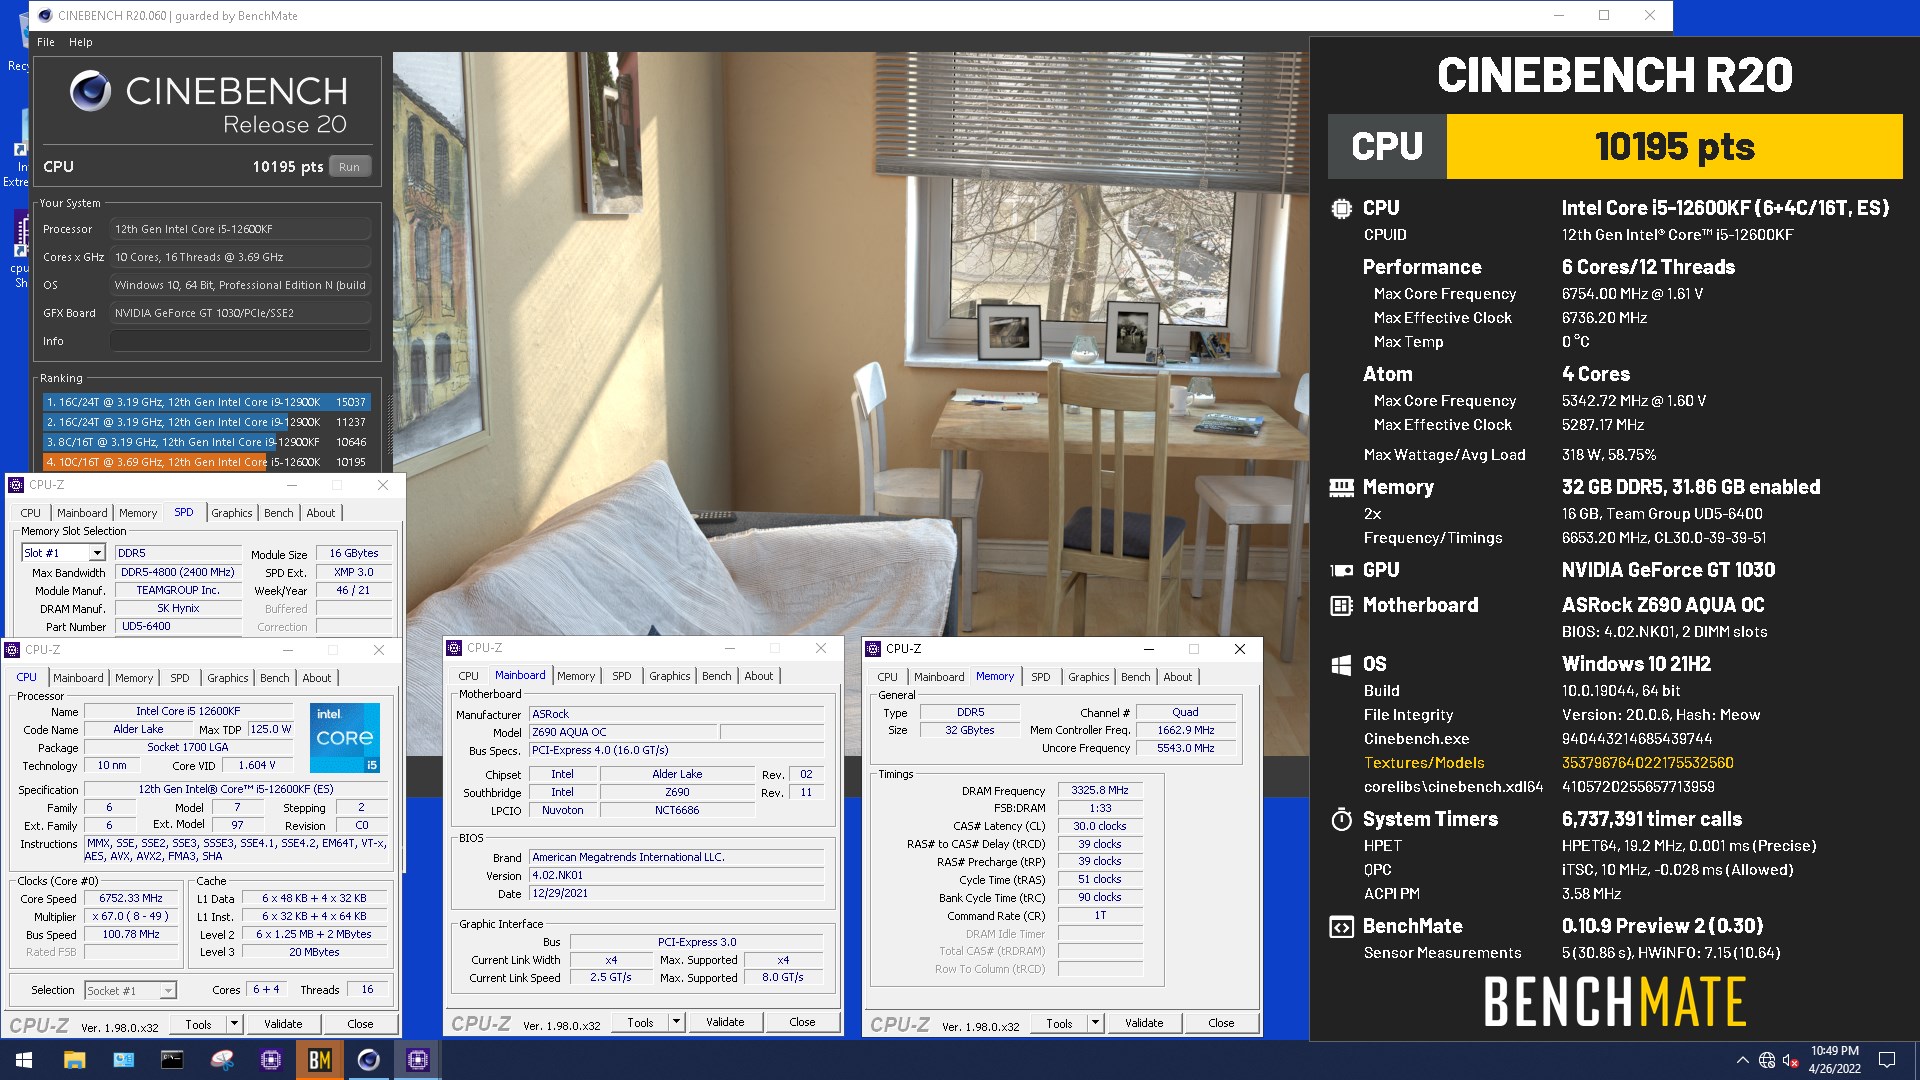
Task: Click Validate in the Mainboard window
Action: click(725, 1023)
